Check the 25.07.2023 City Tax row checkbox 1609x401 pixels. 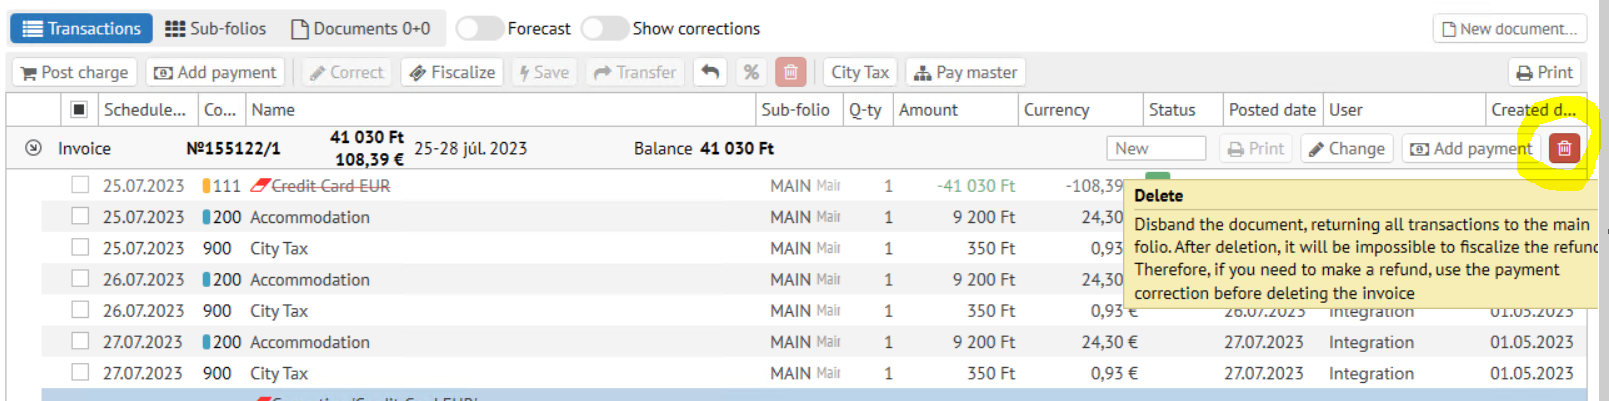pyautogui.click(x=80, y=247)
